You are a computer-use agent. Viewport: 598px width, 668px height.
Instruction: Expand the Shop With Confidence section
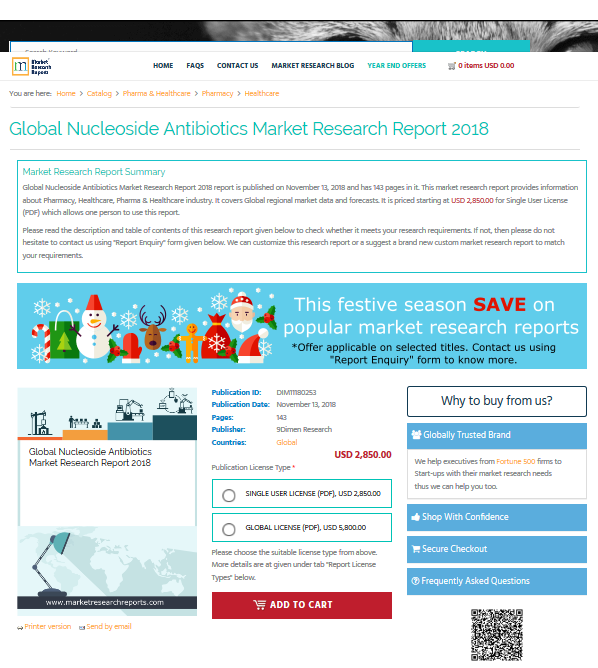[x=497, y=517]
